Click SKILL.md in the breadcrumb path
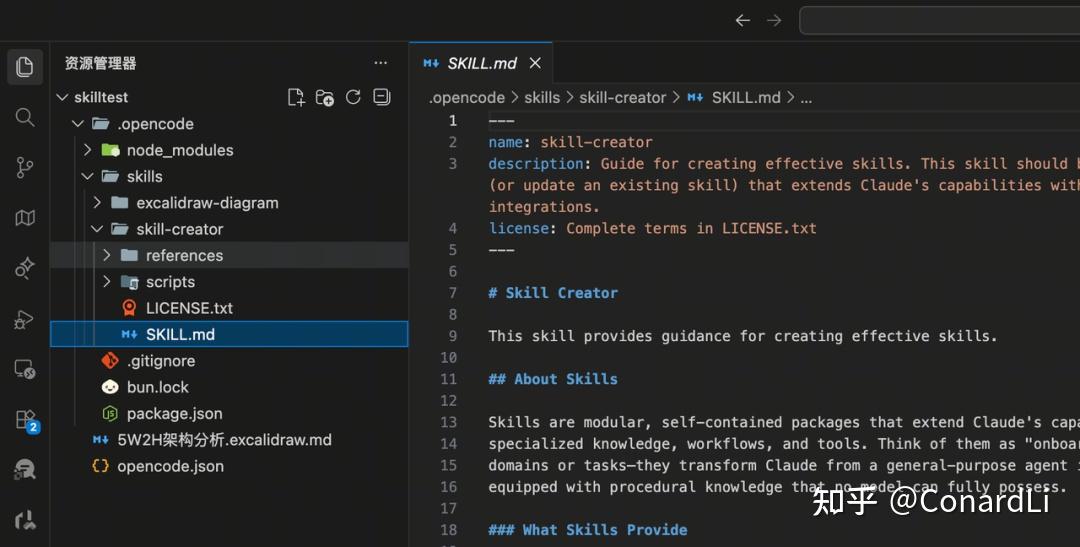1080x547 pixels. (746, 98)
